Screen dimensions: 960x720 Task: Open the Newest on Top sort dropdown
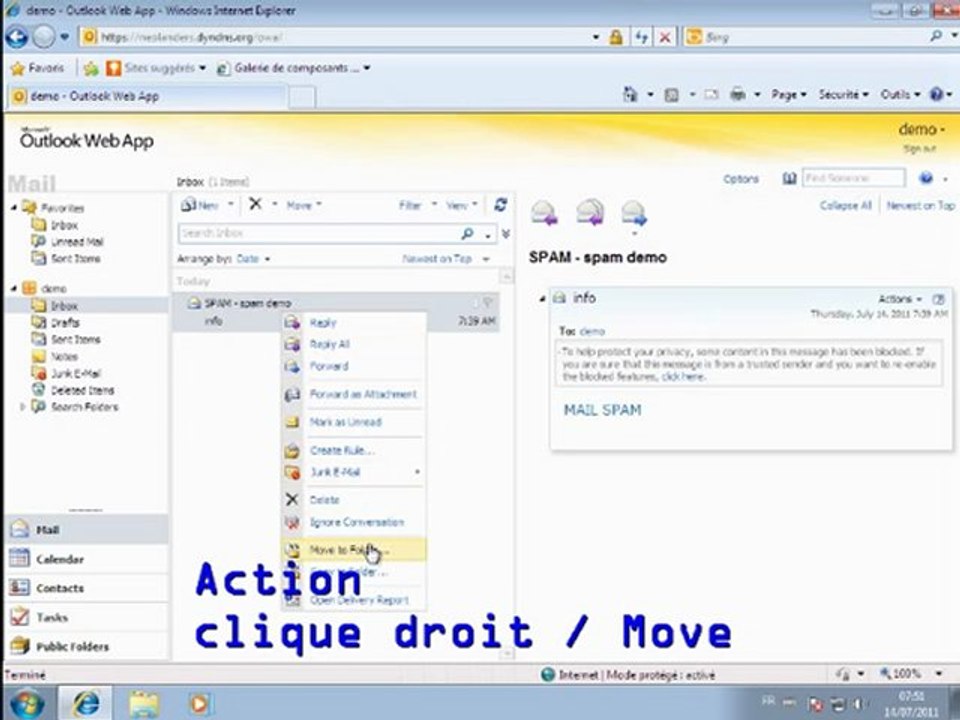click(x=446, y=259)
